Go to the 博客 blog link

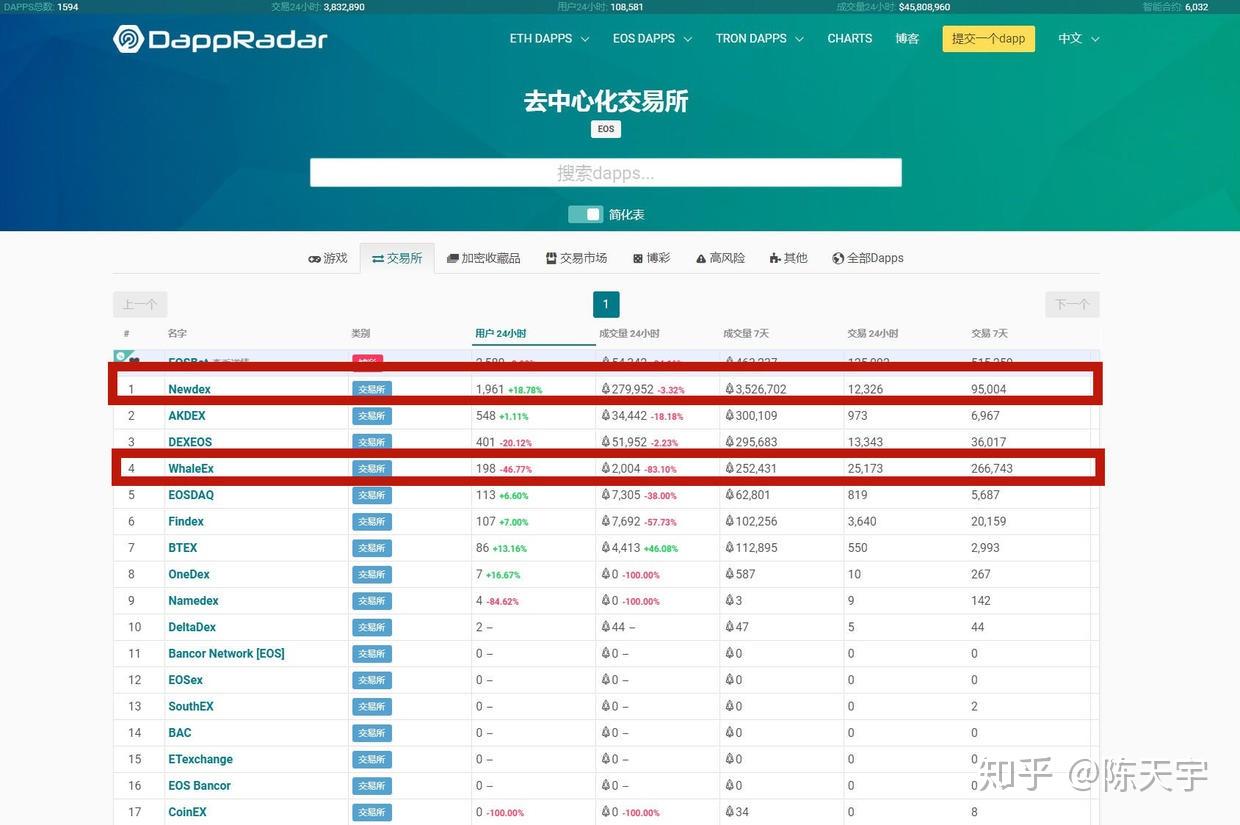(907, 39)
